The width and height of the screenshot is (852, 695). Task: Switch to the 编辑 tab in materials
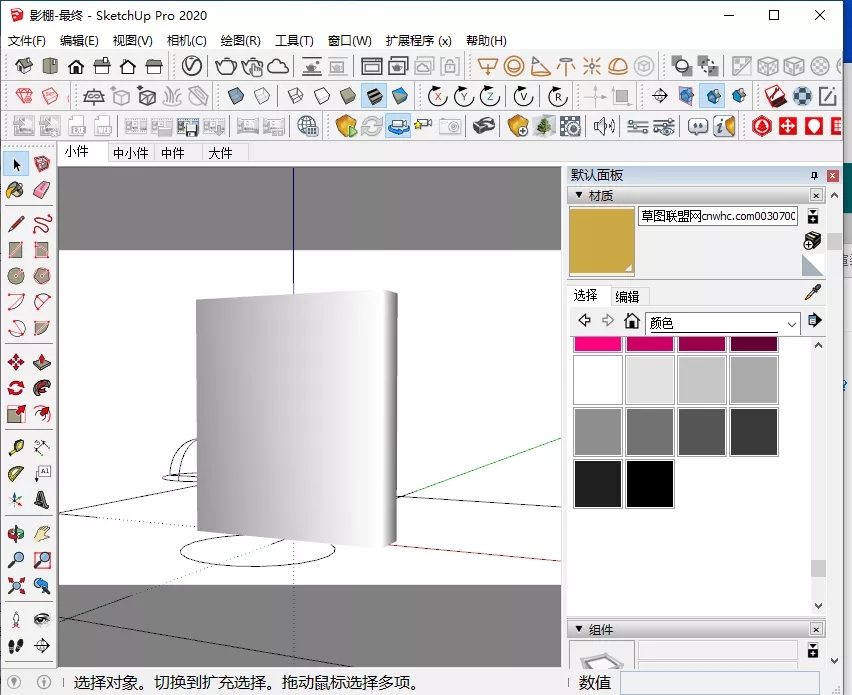627,296
